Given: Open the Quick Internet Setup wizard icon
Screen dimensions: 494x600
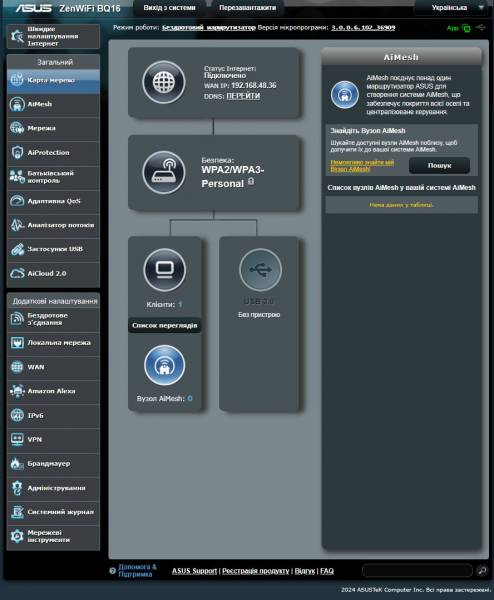Looking at the screenshot, I should click(x=17, y=36).
